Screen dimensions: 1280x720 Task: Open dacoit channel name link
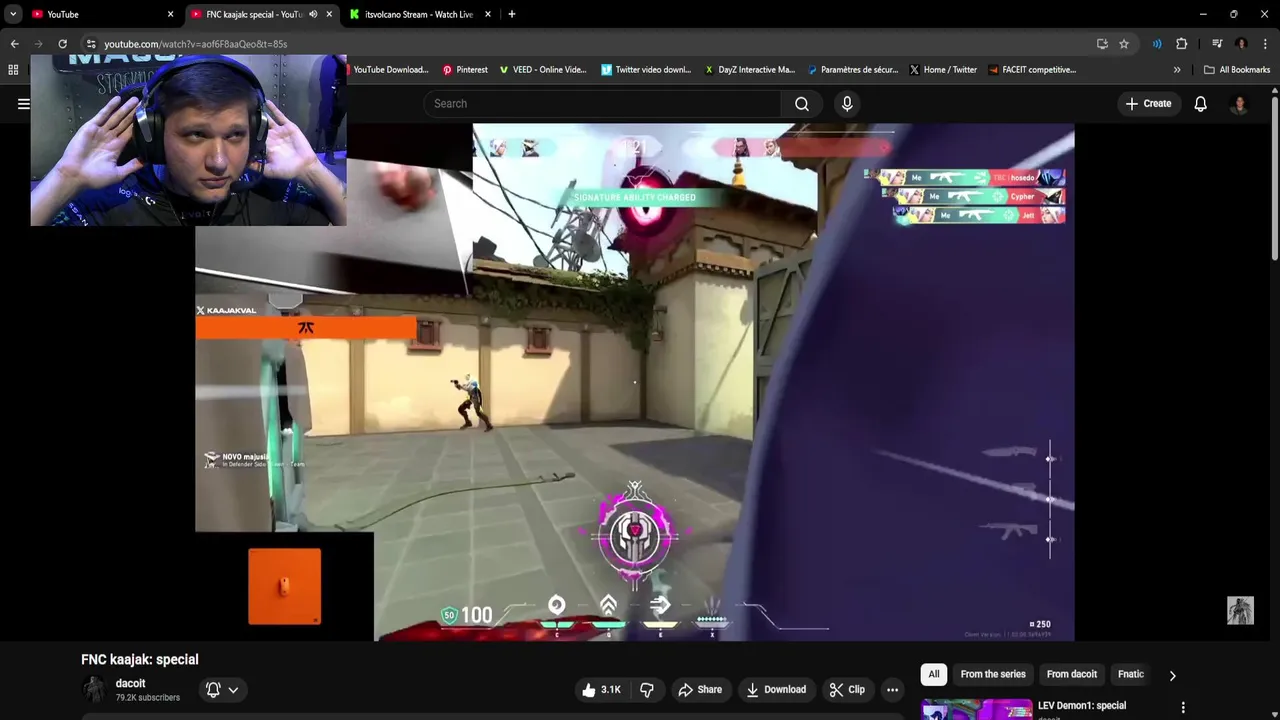pos(130,684)
